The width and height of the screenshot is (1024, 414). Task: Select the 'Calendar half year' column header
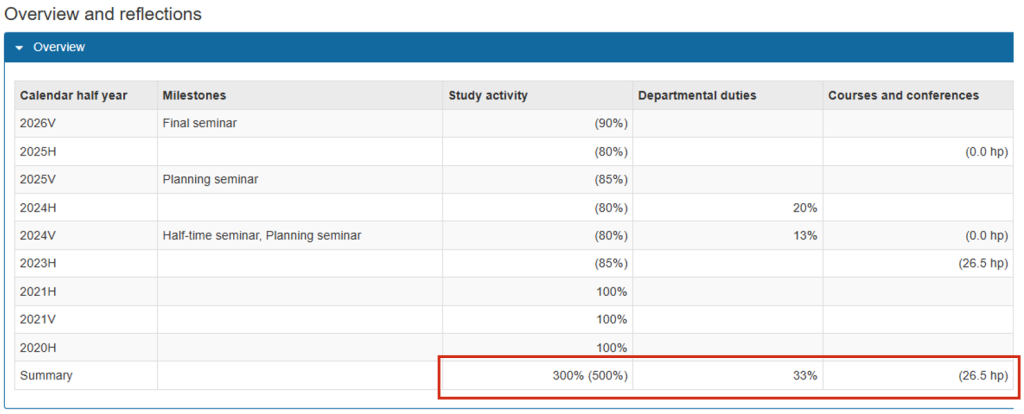pyautogui.click(x=73, y=96)
